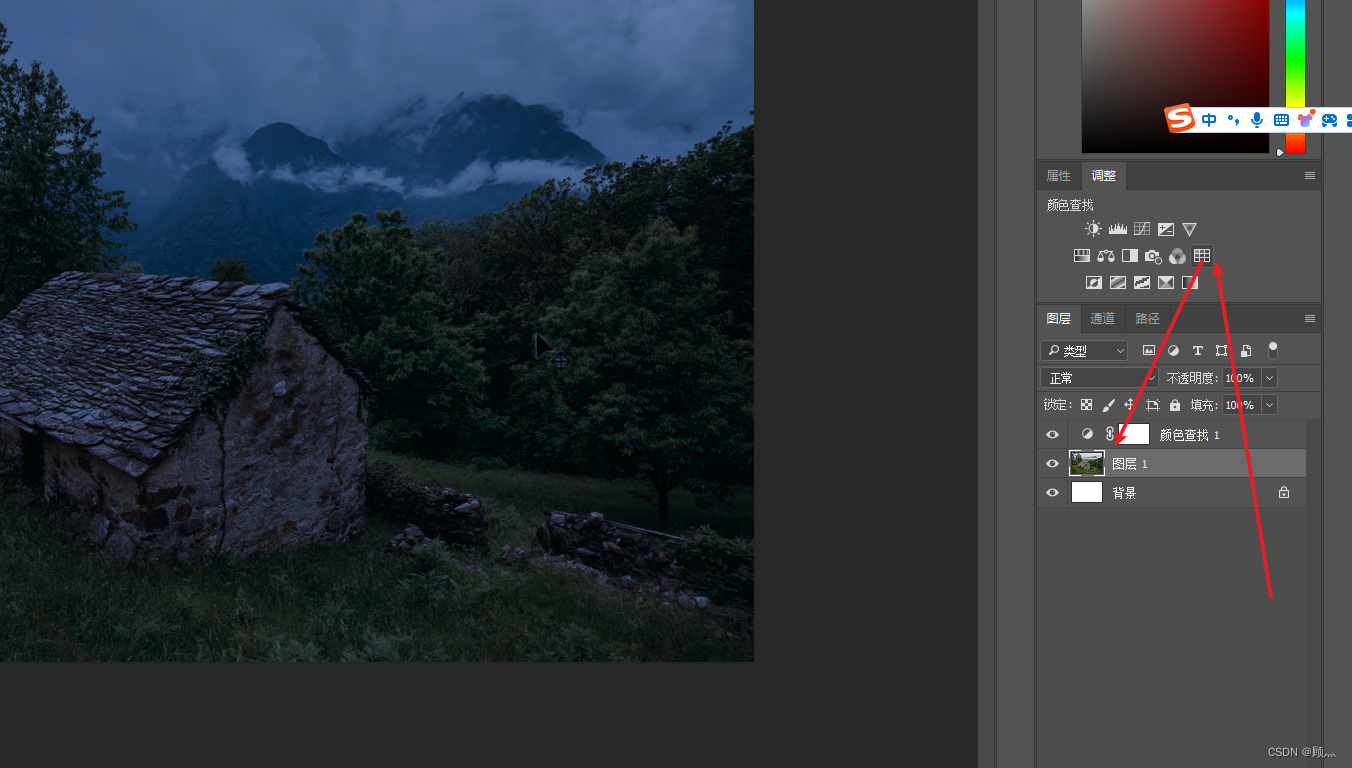Click the hue slider triangle handle
1352x768 pixels.
pyautogui.click(x=1280, y=153)
